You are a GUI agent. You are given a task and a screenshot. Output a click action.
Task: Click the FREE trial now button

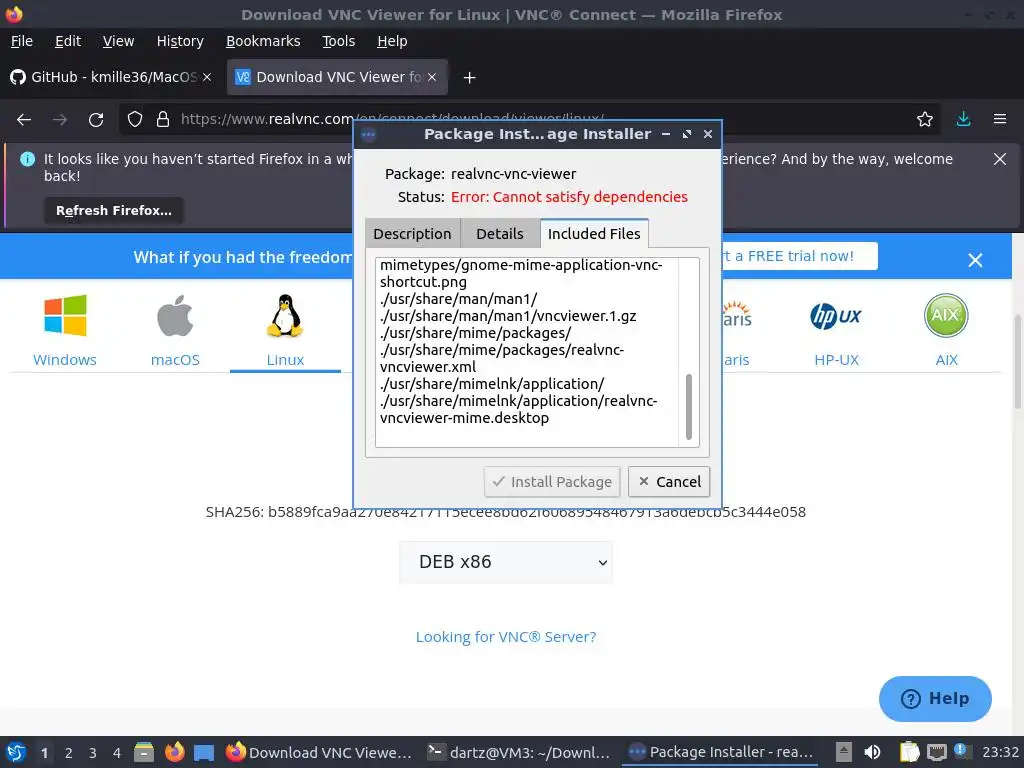799,256
